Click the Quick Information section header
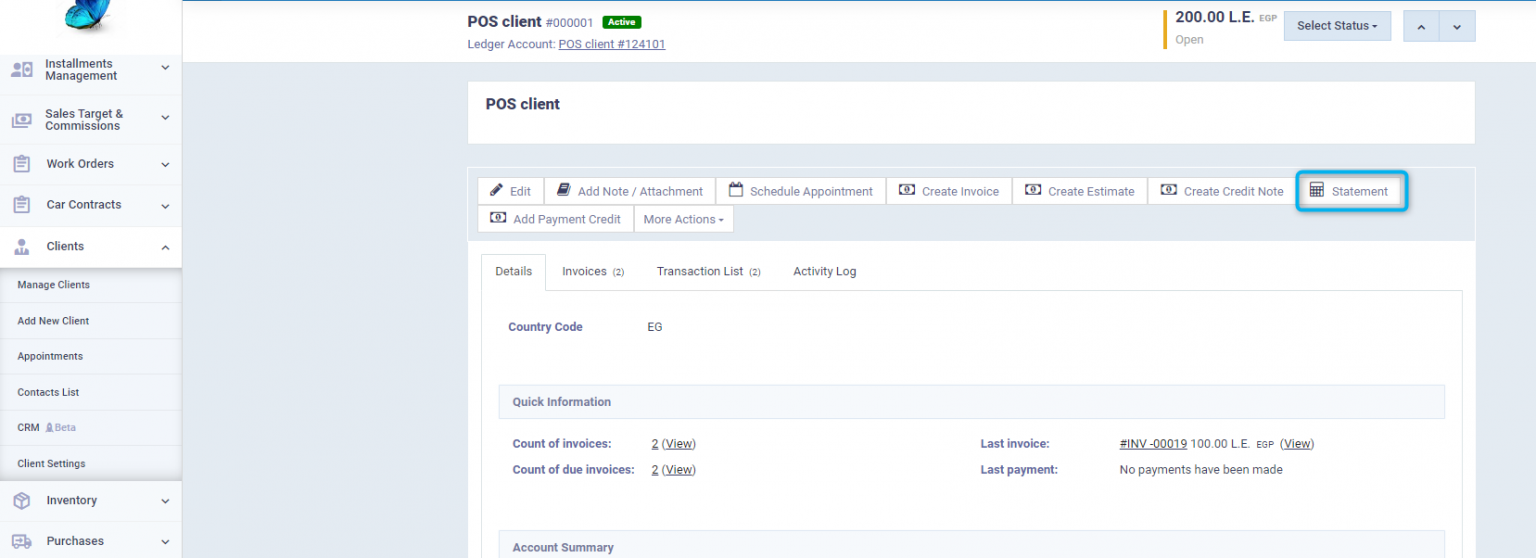1536x558 pixels. (x=972, y=402)
